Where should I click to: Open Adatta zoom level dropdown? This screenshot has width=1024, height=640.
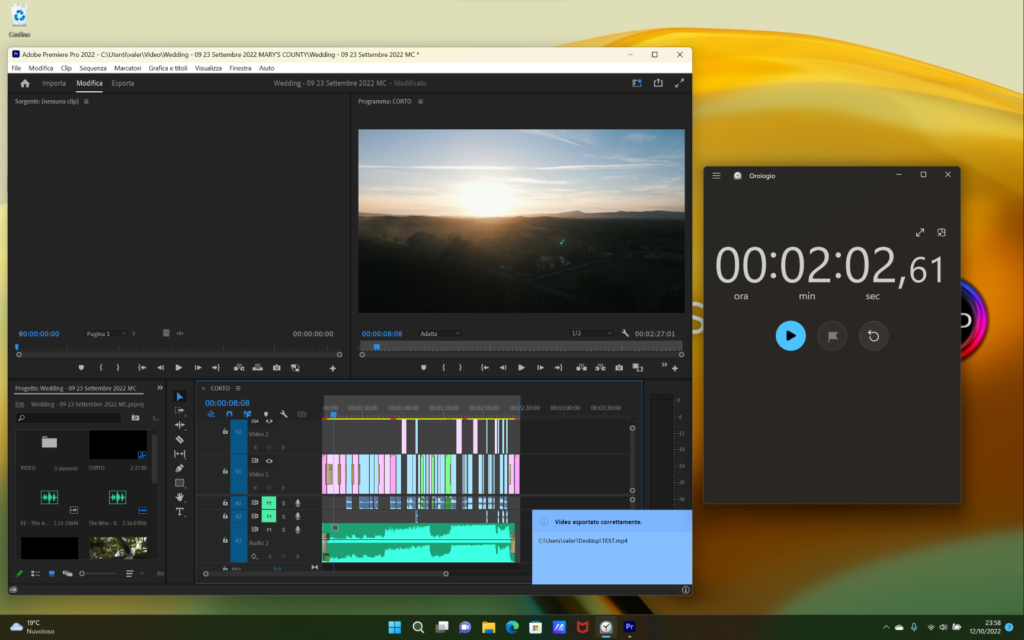(440, 334)
